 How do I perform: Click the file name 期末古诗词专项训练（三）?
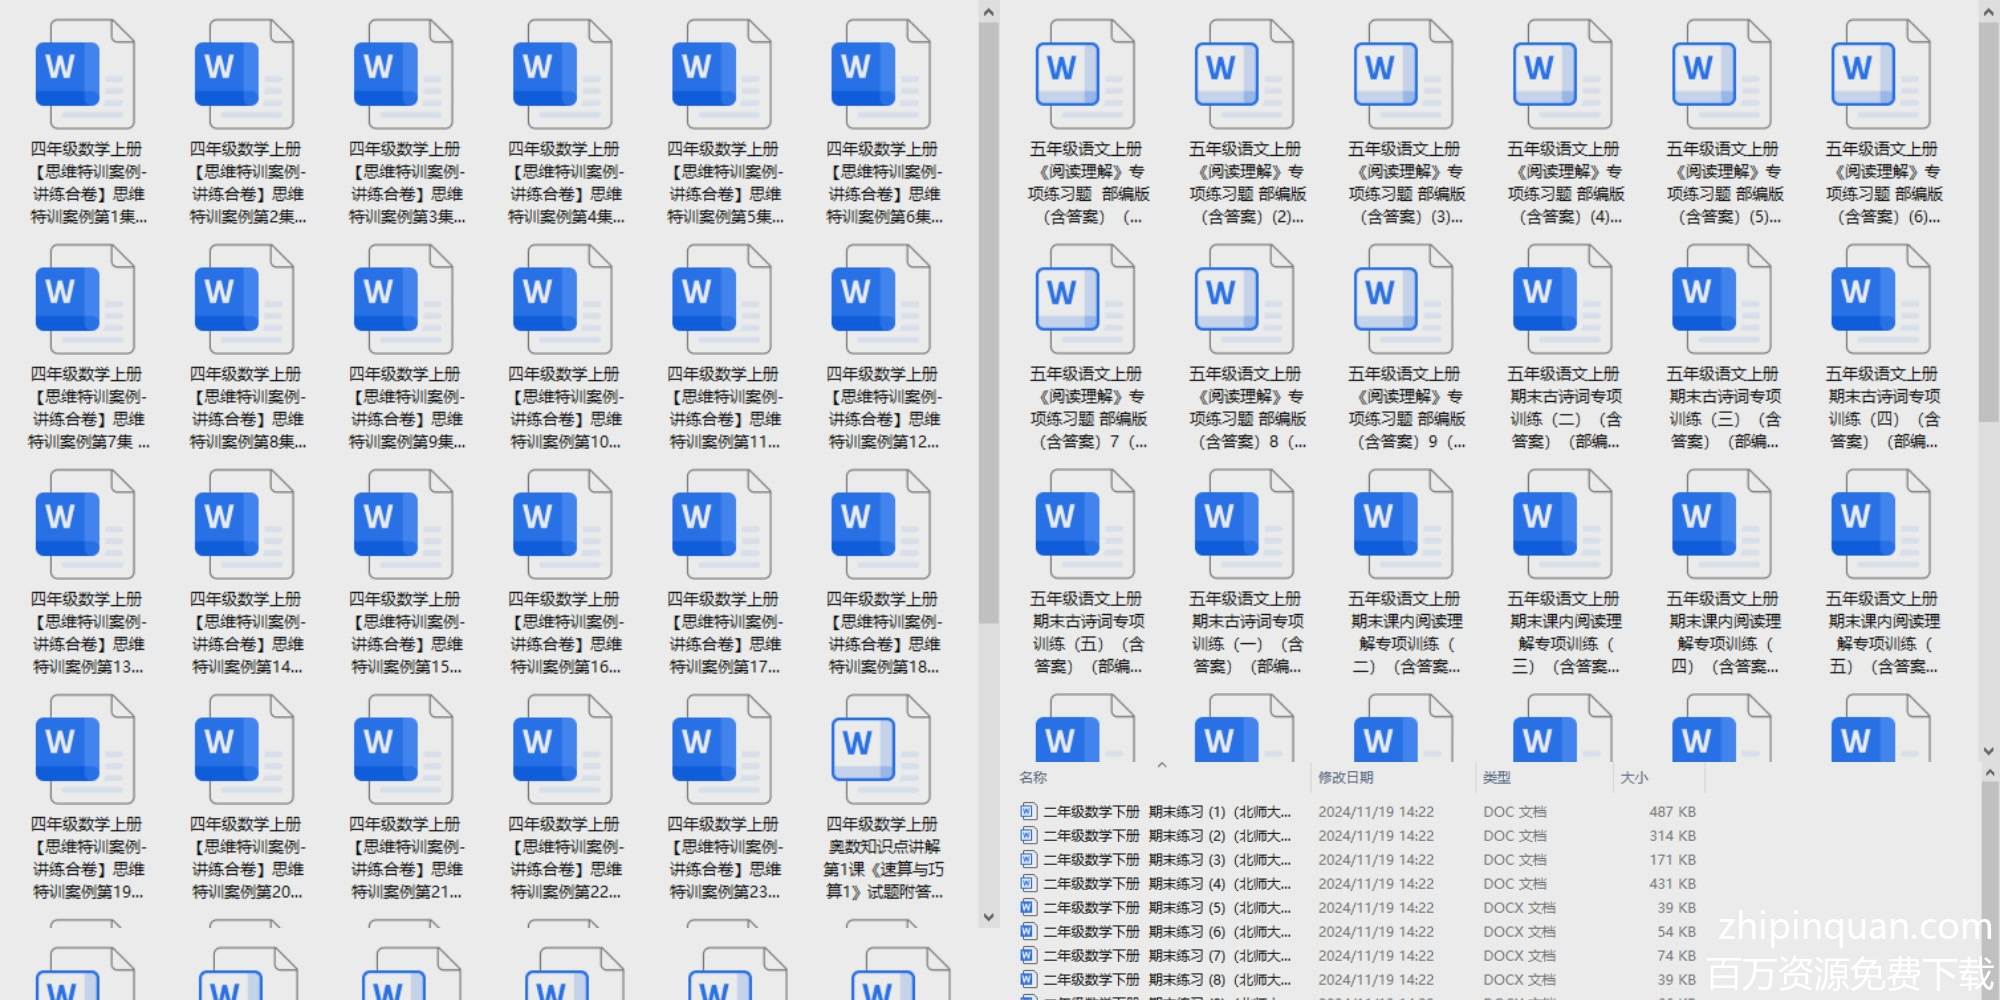click(1724, 408)
